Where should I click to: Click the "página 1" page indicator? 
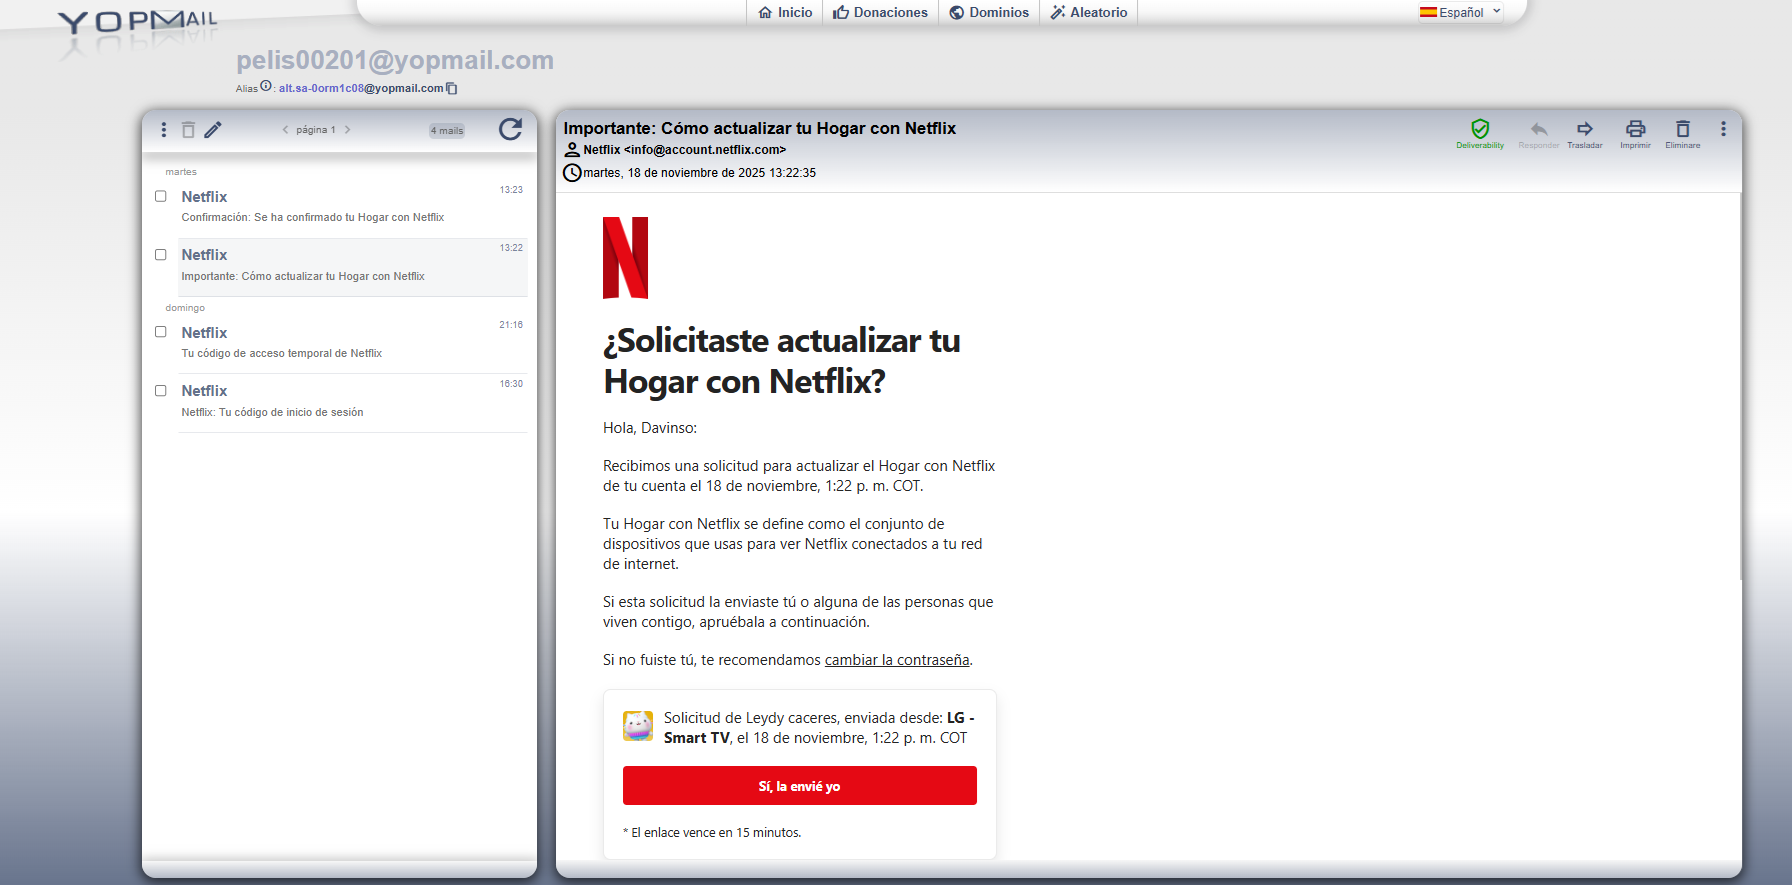[316, 130]
